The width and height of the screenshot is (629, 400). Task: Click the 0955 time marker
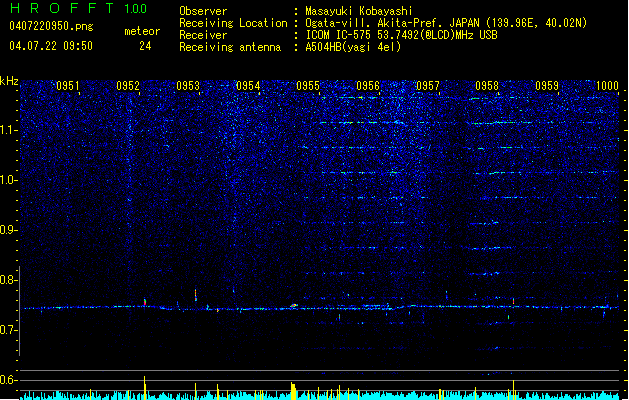tap(308, 86)
